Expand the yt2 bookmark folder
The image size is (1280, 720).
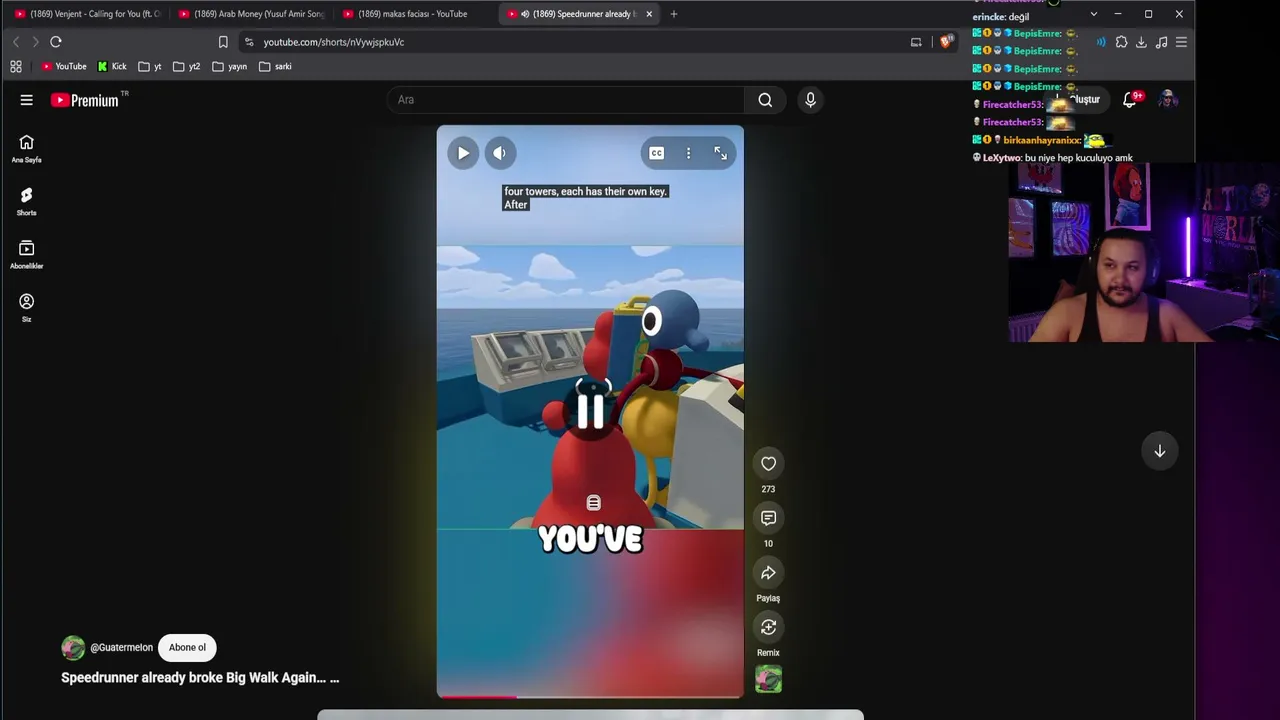[187, 67]
